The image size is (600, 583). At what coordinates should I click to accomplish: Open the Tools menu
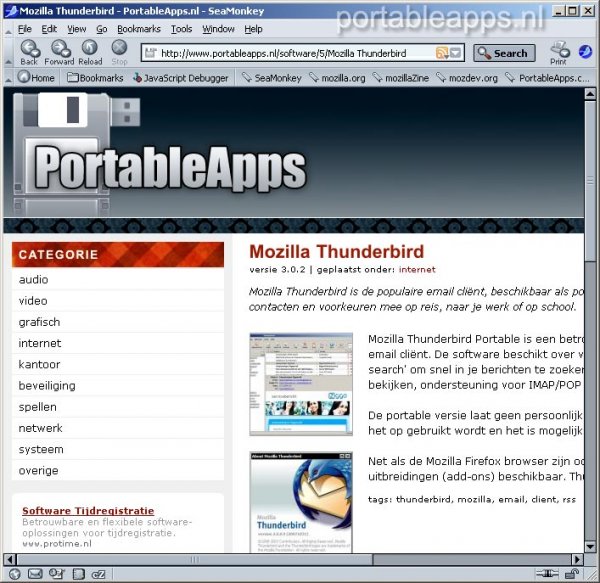click(181, 29)
